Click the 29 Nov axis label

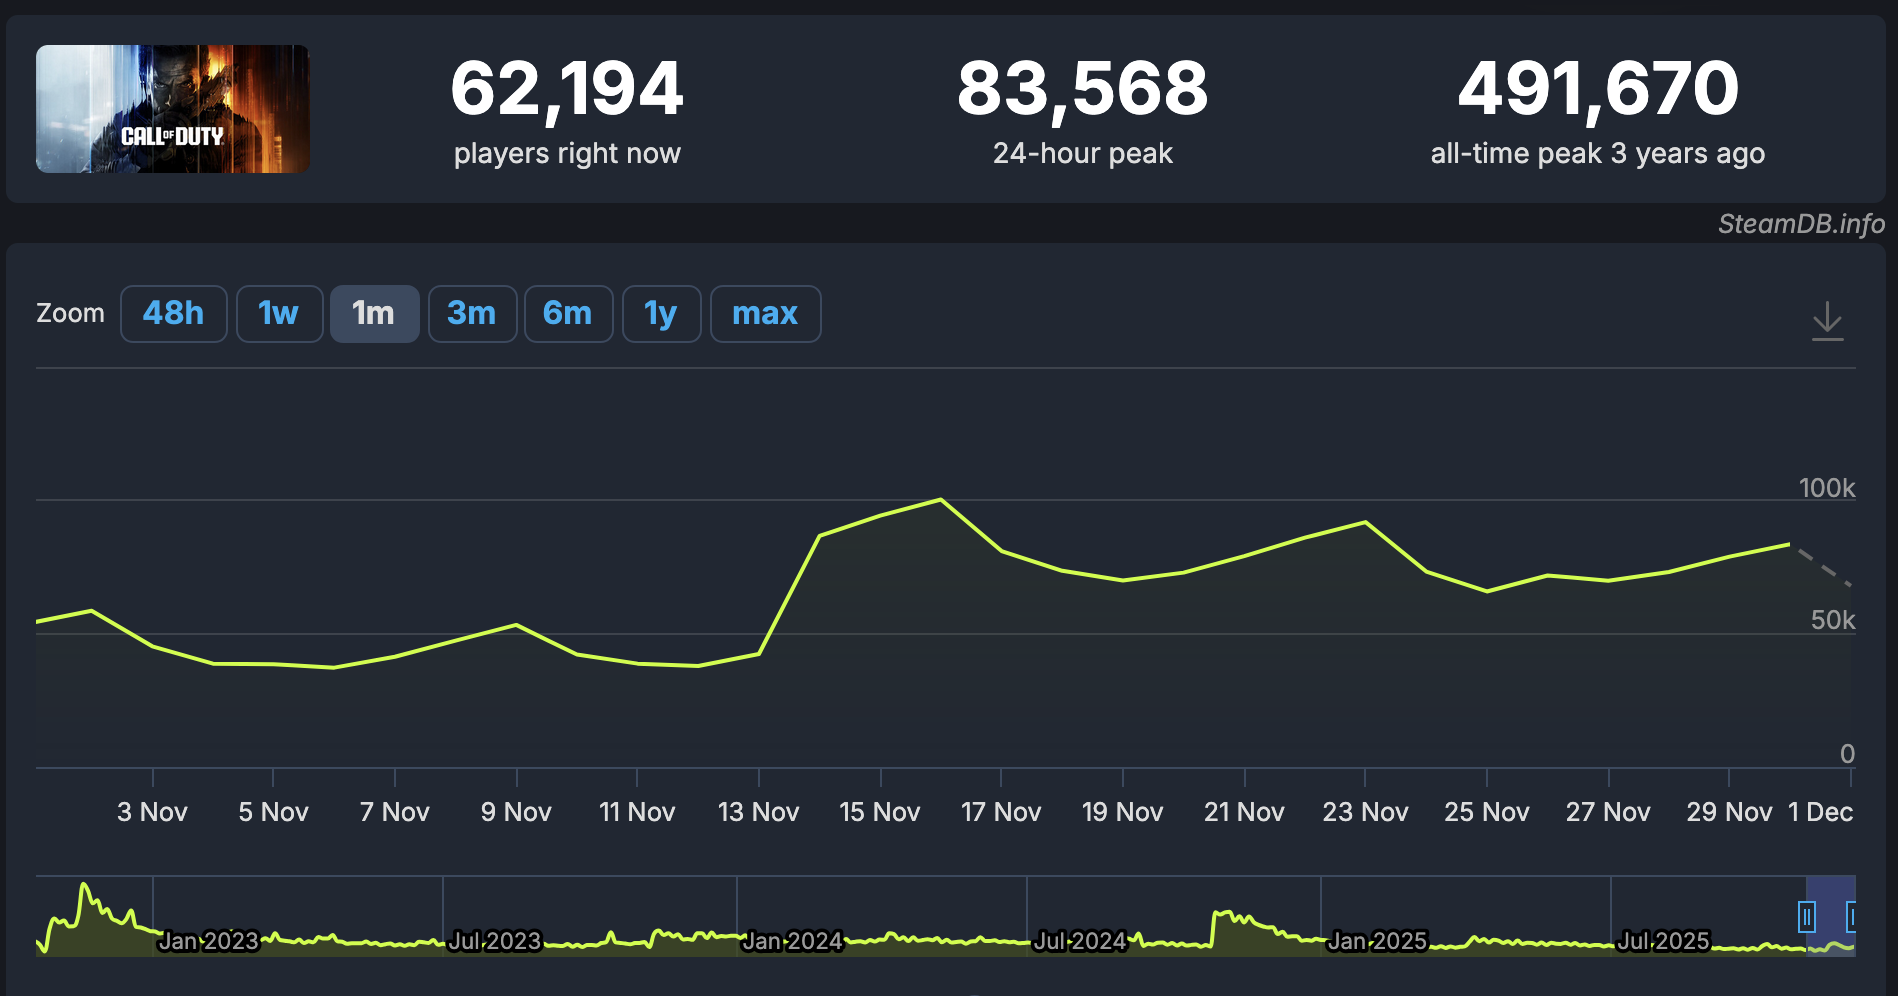[x=1729, y=812]
